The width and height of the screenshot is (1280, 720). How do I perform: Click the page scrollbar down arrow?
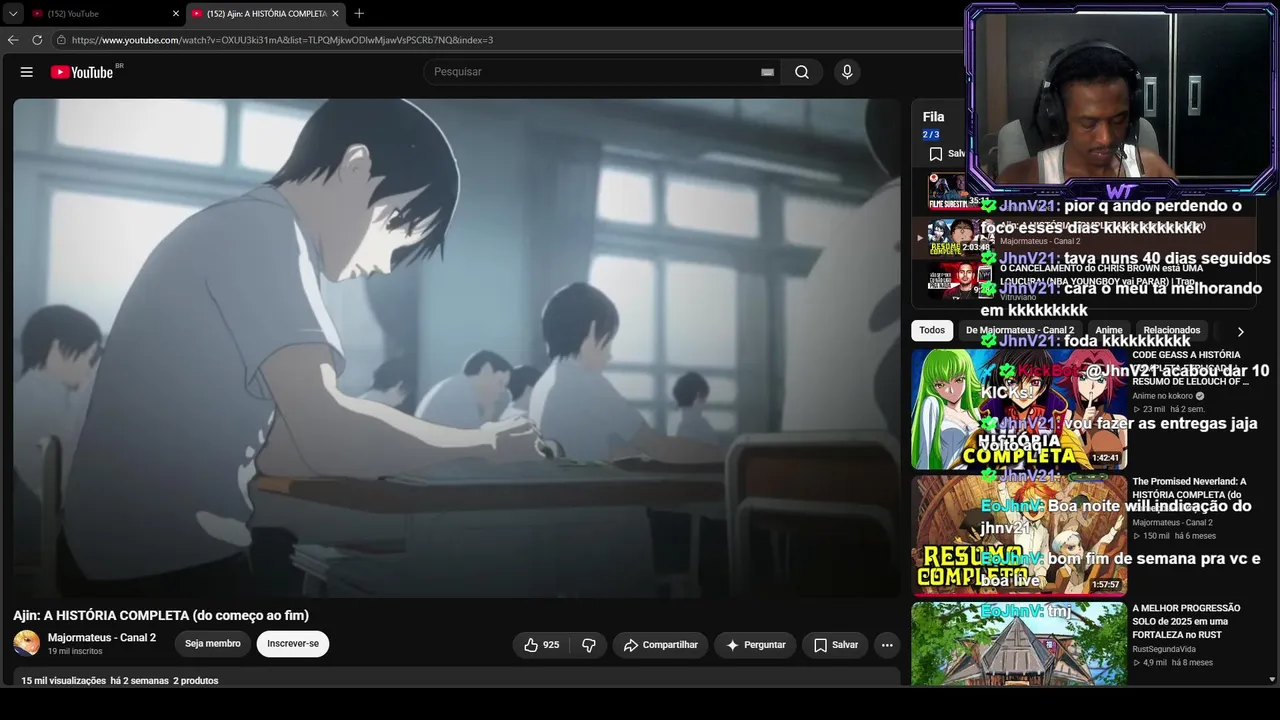tap(1273, 680)
